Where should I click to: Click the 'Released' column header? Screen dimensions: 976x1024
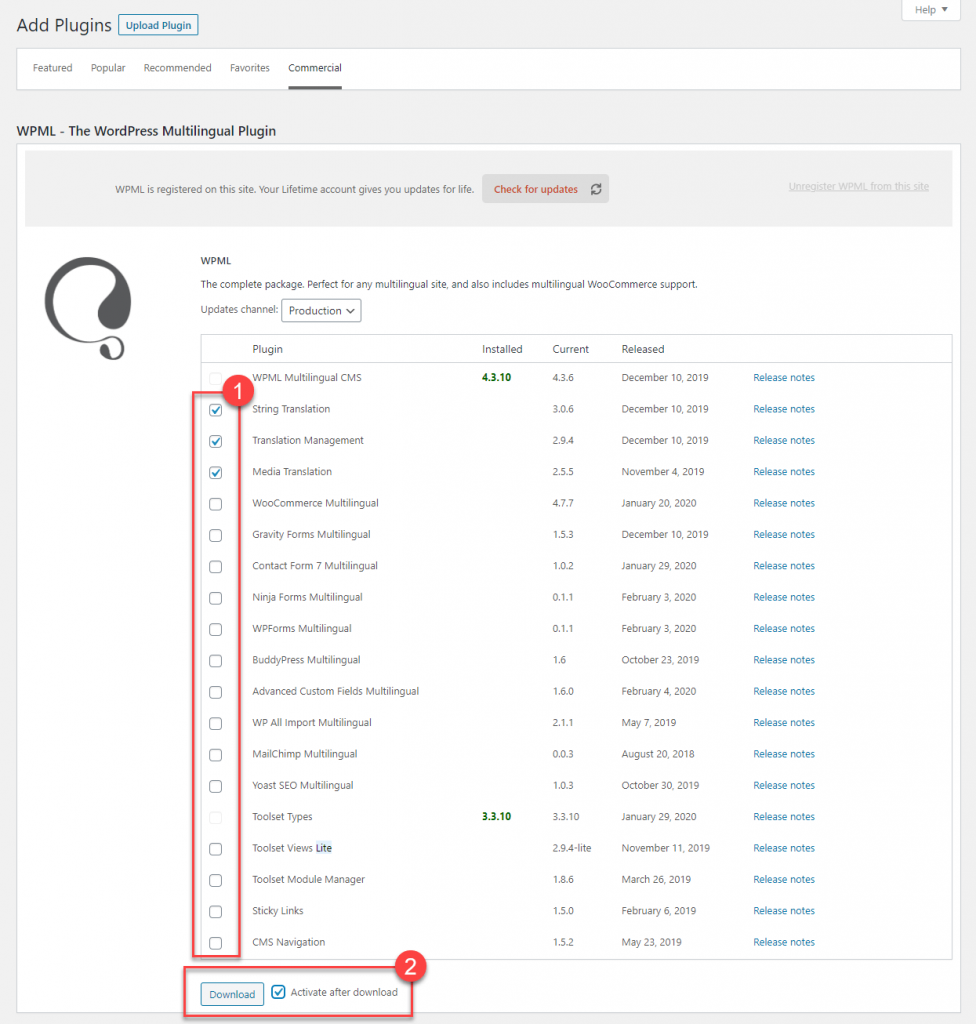click(x=643, y=349)
